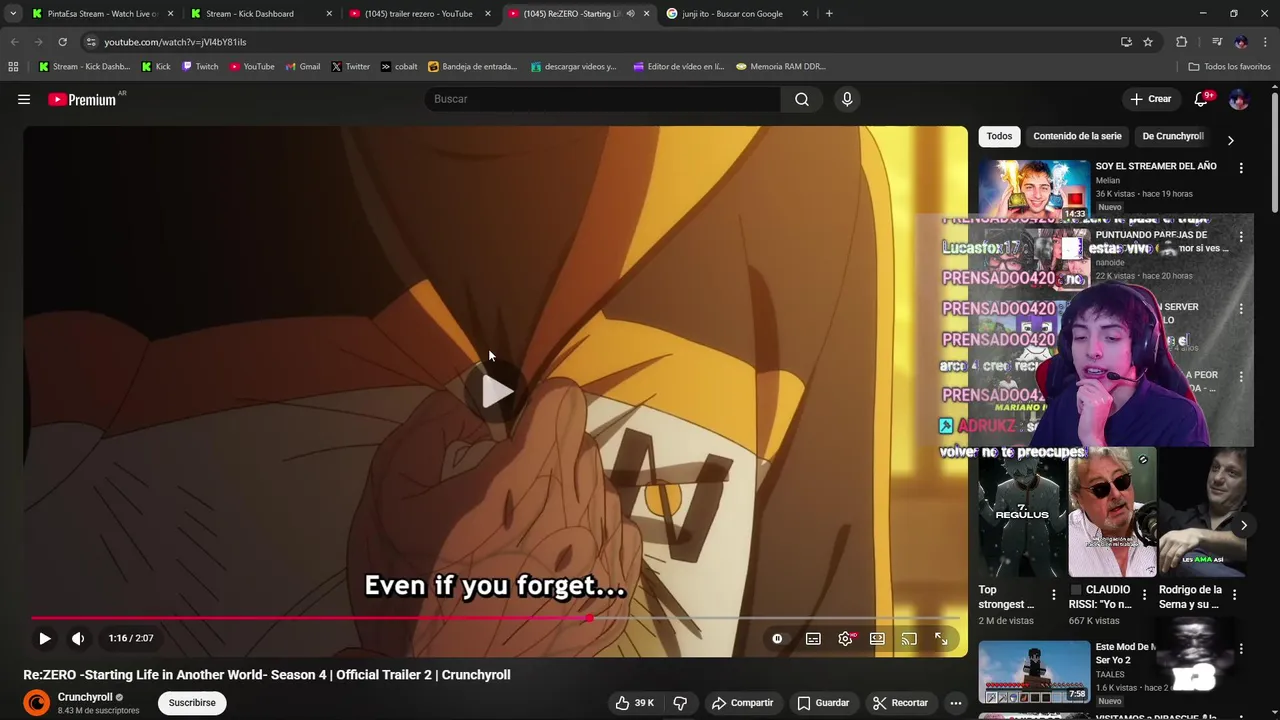Open the Twitch bookmark
This screenshot has height=720, width=1280.
(200, 67)
